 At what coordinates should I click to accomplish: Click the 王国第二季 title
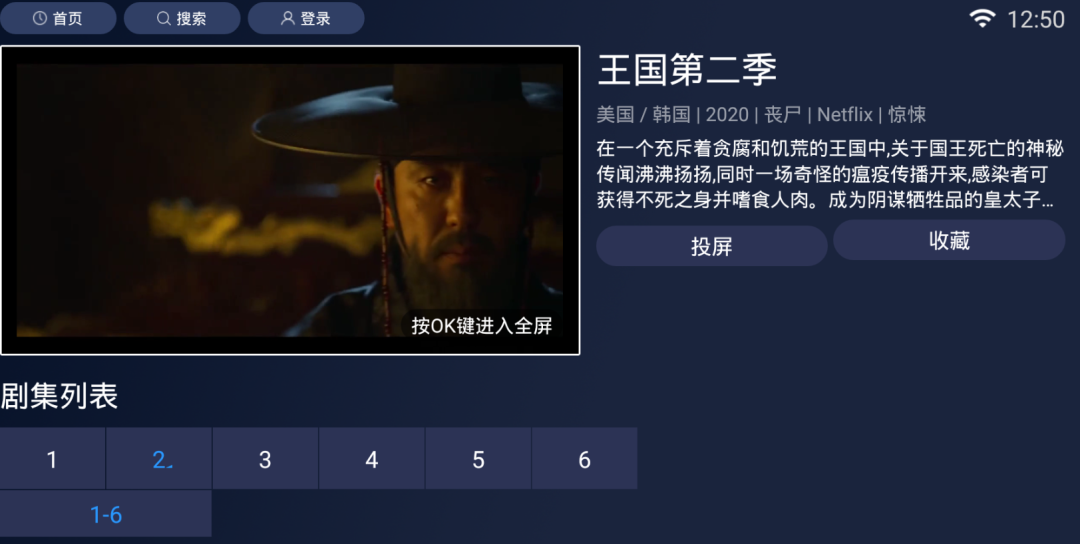687,70
